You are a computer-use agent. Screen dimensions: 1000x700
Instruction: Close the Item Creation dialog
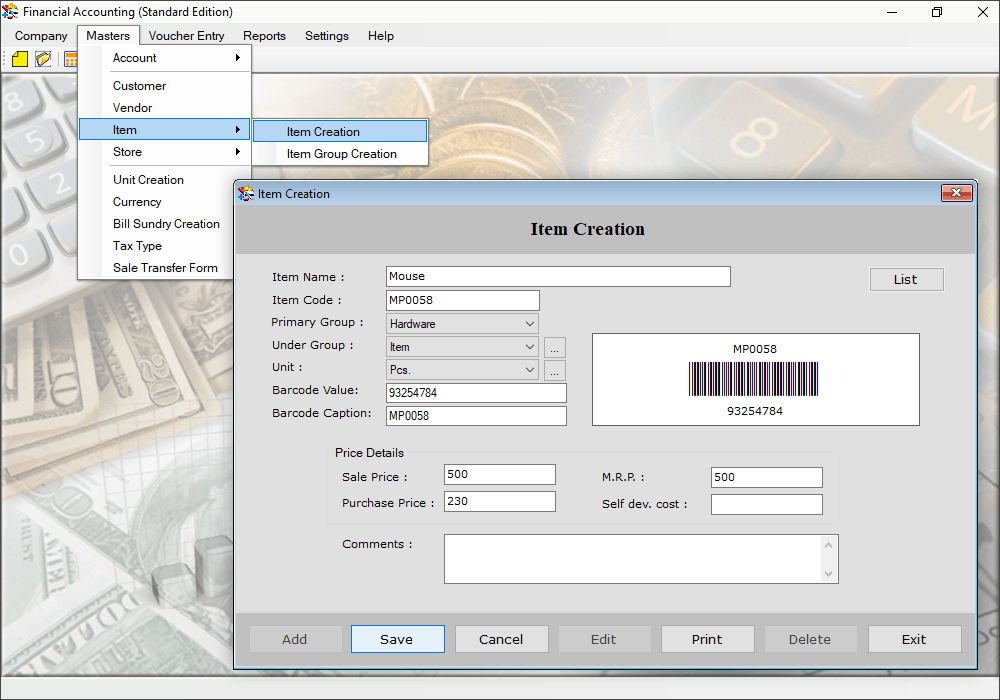(x=957, y=193)
